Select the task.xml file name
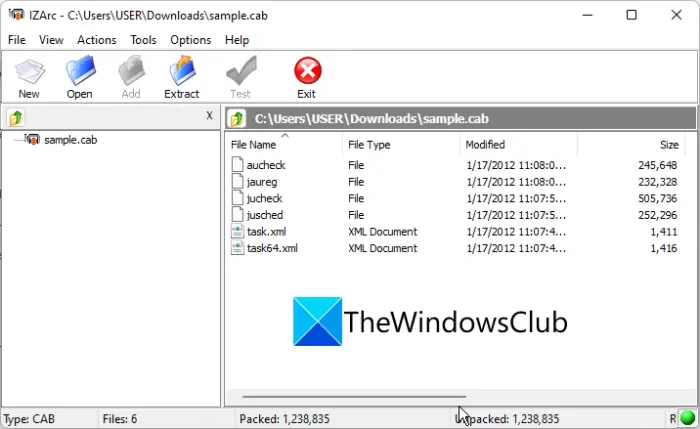 [x=267, y=231]
